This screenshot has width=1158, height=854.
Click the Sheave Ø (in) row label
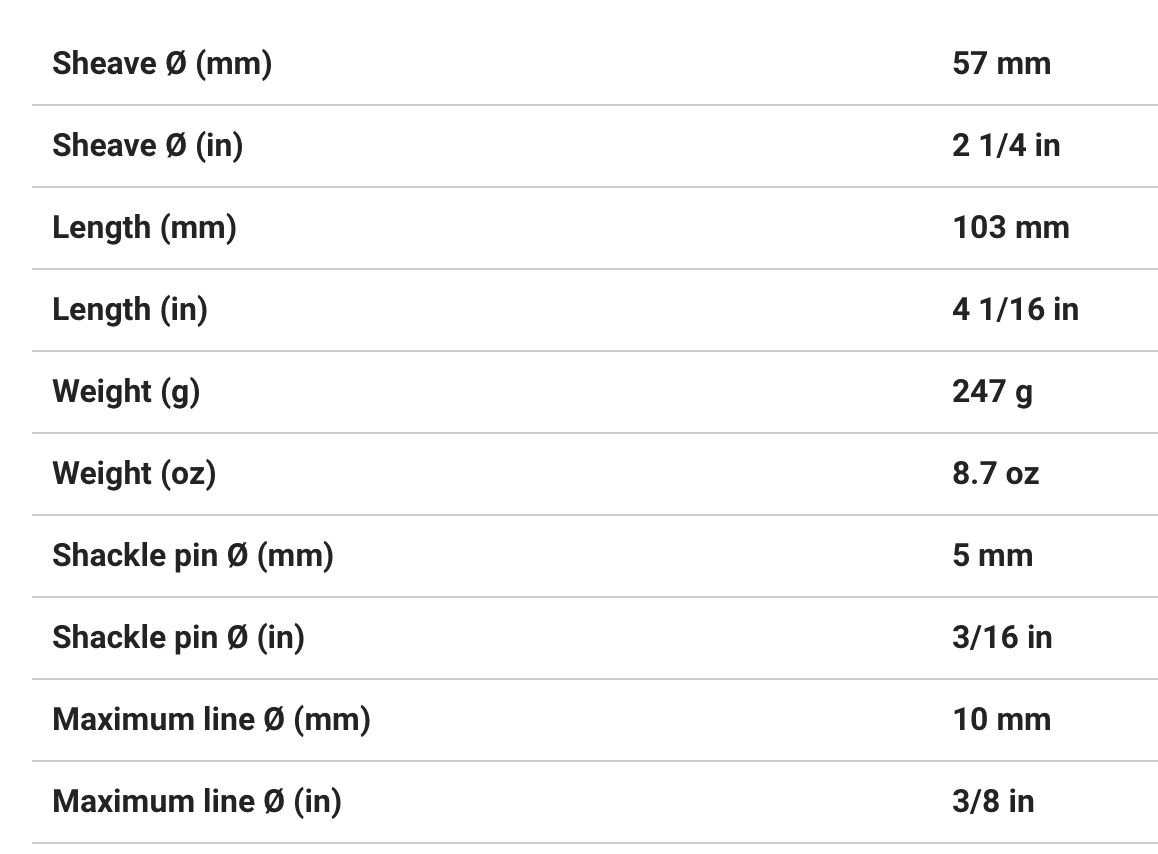[147, 145]
